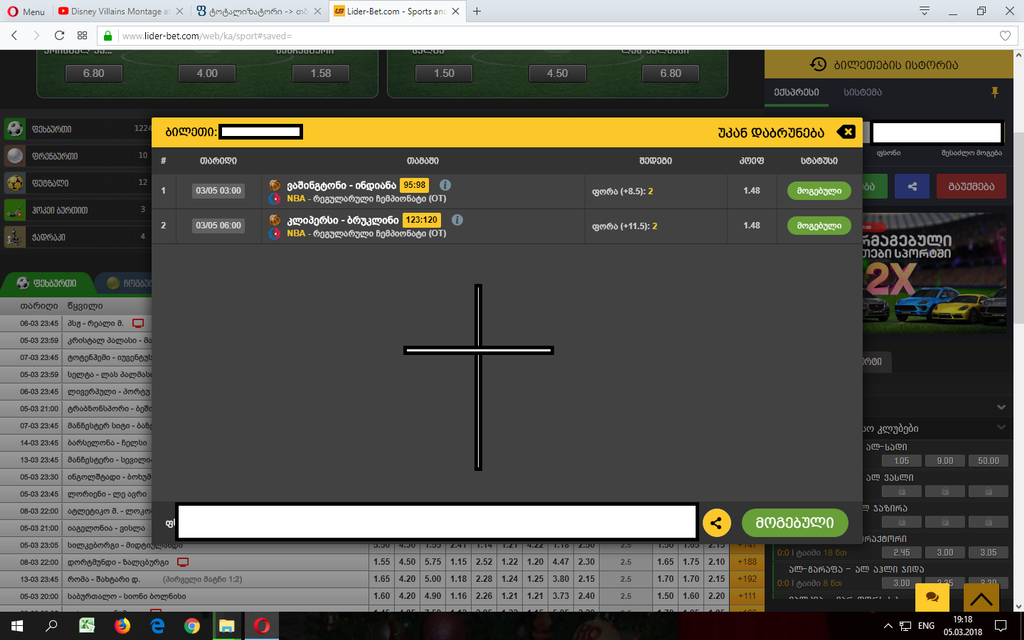Open File Explorer from taskbar
The height and width of the screenshot is (640, 1024).
click(227, 626)
